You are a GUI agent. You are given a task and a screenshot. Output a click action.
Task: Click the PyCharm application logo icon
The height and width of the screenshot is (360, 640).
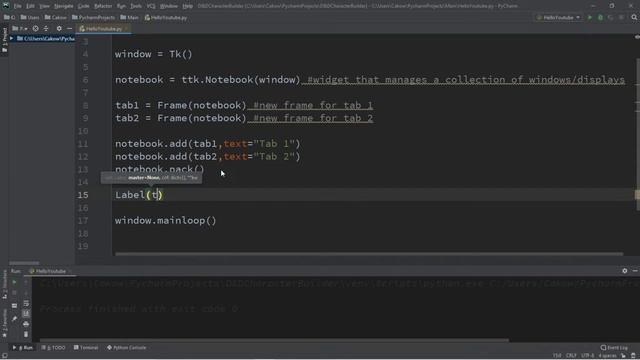[6, 6]
